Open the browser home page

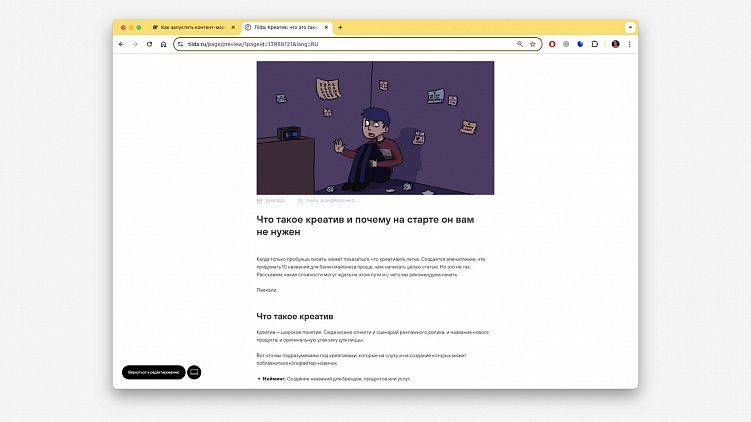(x=163, y=44)
